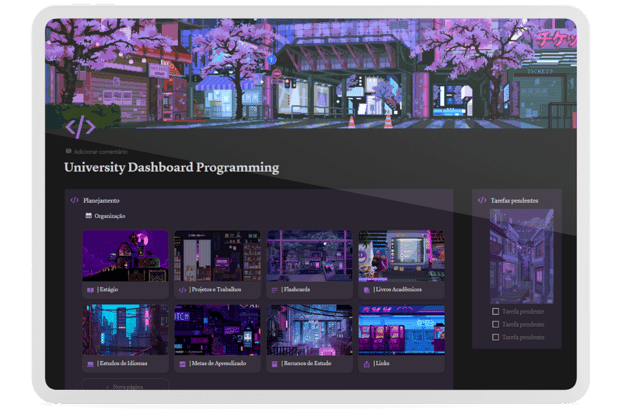Viewport: 621px width, 414px height.
Task: Click the Adicionar comentário speech bubble icon
Action: pos(69,151)
